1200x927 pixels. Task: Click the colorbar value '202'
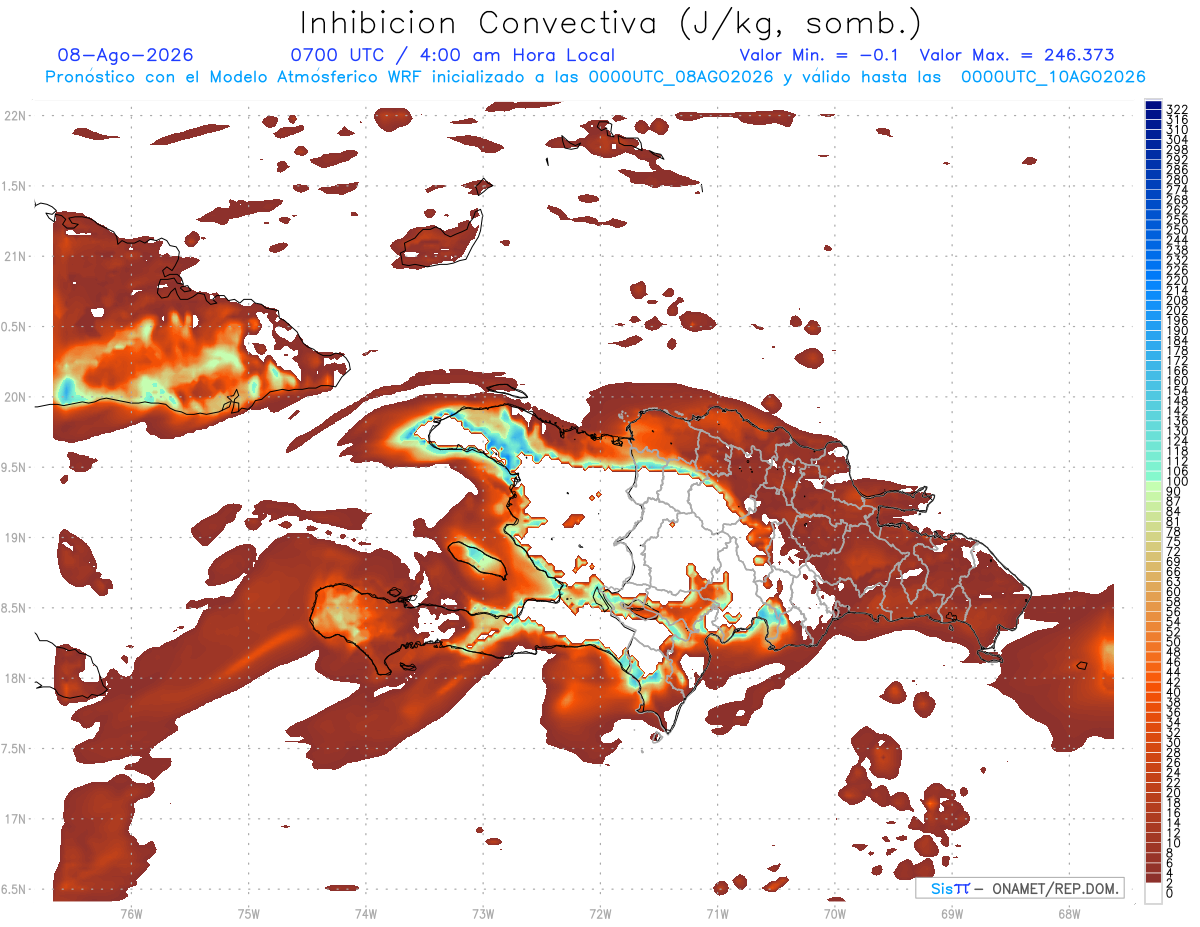[x=1176, y=310]
